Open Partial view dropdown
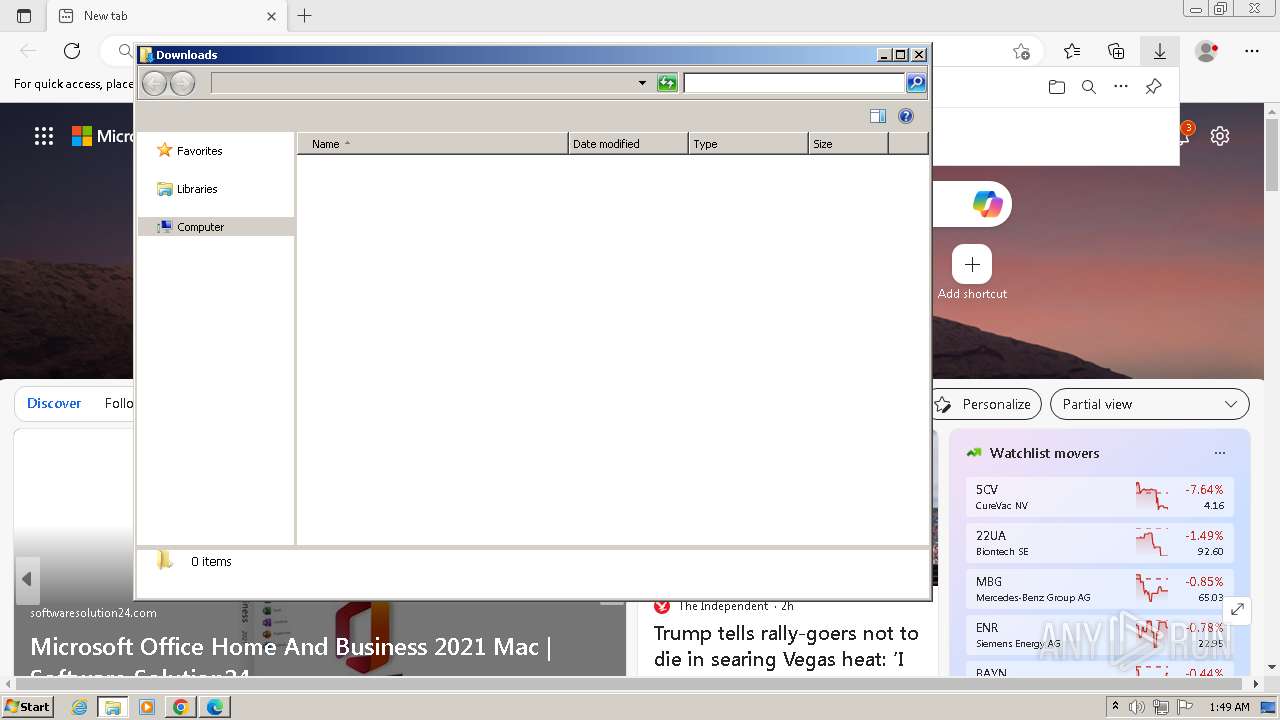 click(x=1150, y=404)
